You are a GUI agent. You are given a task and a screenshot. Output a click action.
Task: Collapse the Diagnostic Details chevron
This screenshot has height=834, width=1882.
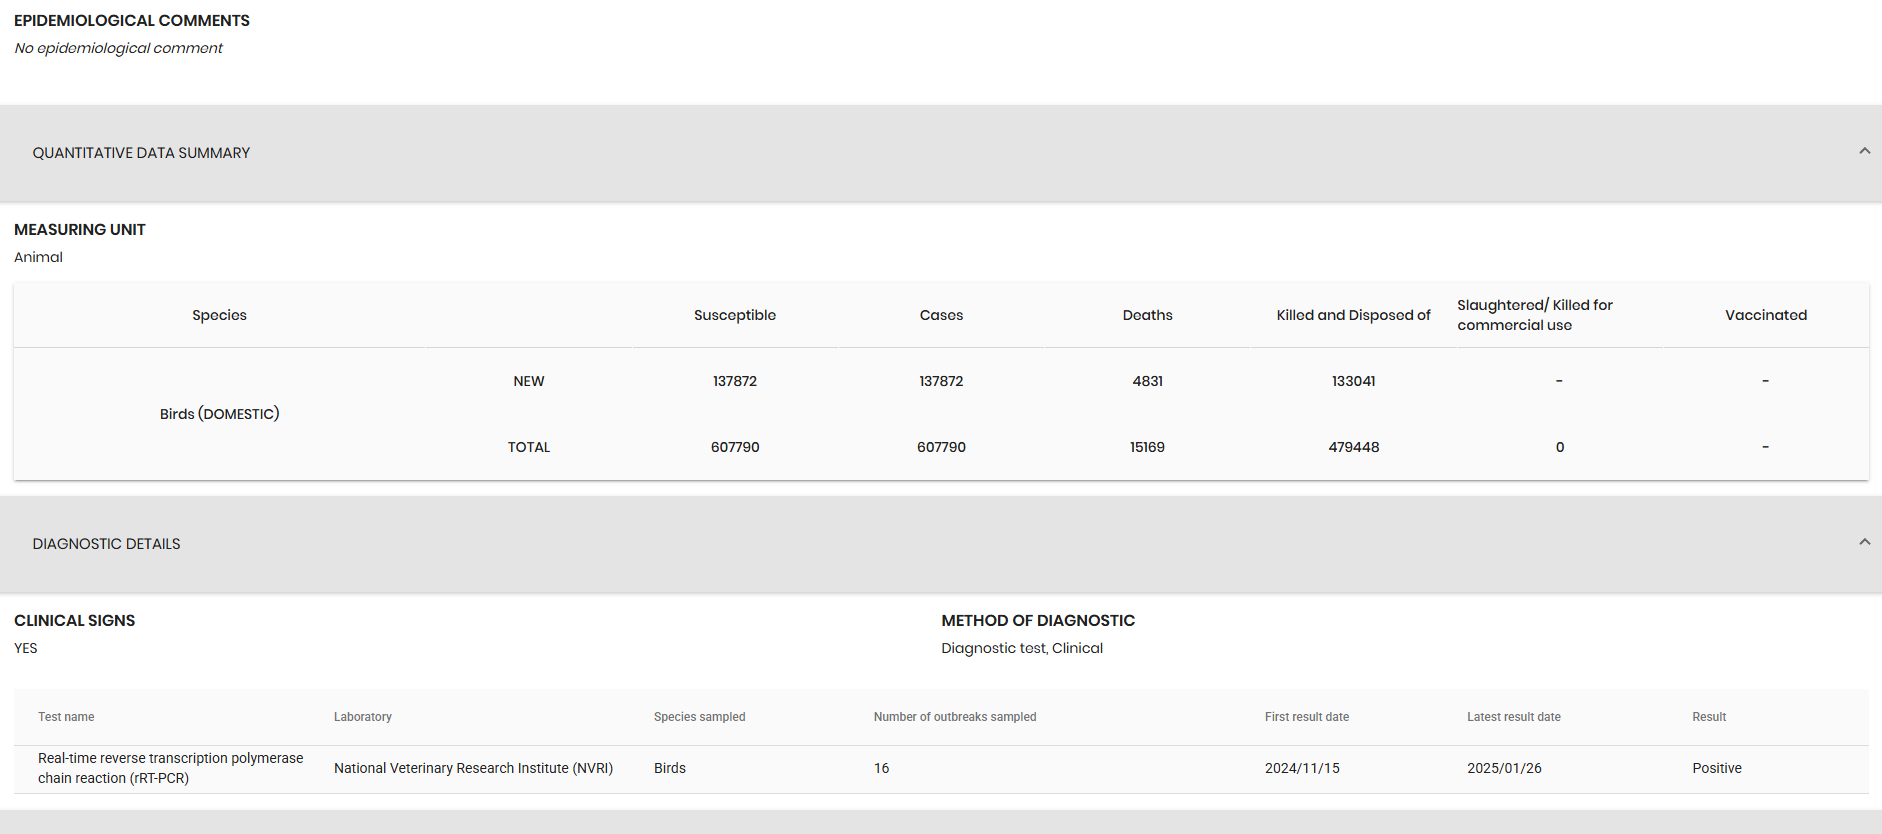point(1864,543)
